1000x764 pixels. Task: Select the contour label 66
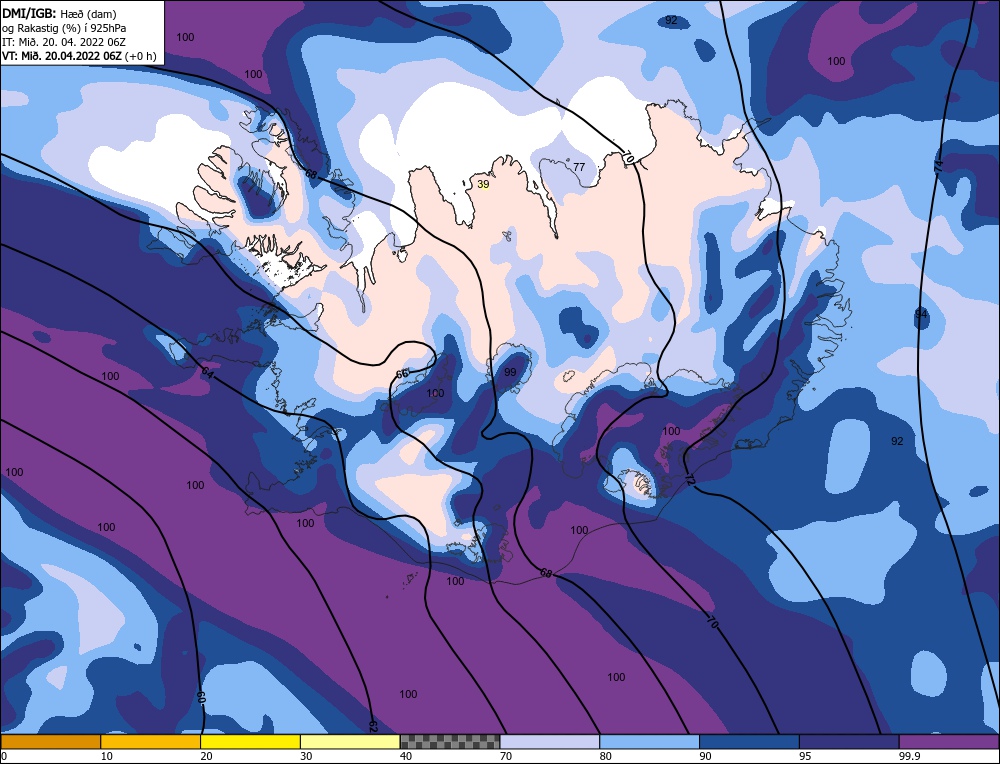pos(402,374)
